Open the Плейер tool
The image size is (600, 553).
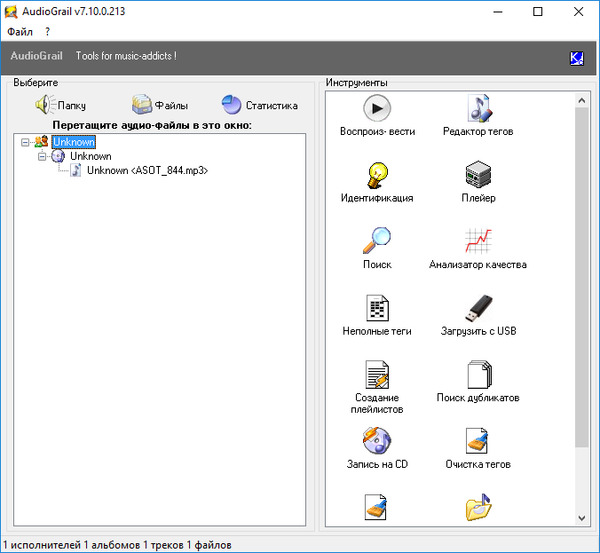point(478,175)
